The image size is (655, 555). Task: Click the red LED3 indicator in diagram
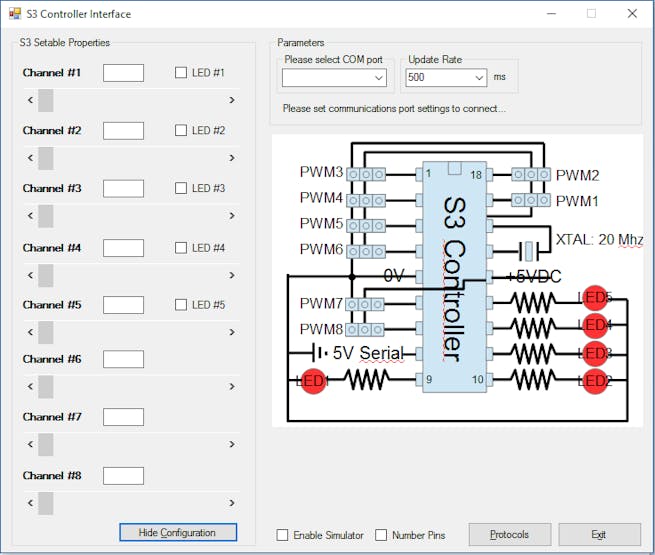pyautogui.click(x=595, y=354)
